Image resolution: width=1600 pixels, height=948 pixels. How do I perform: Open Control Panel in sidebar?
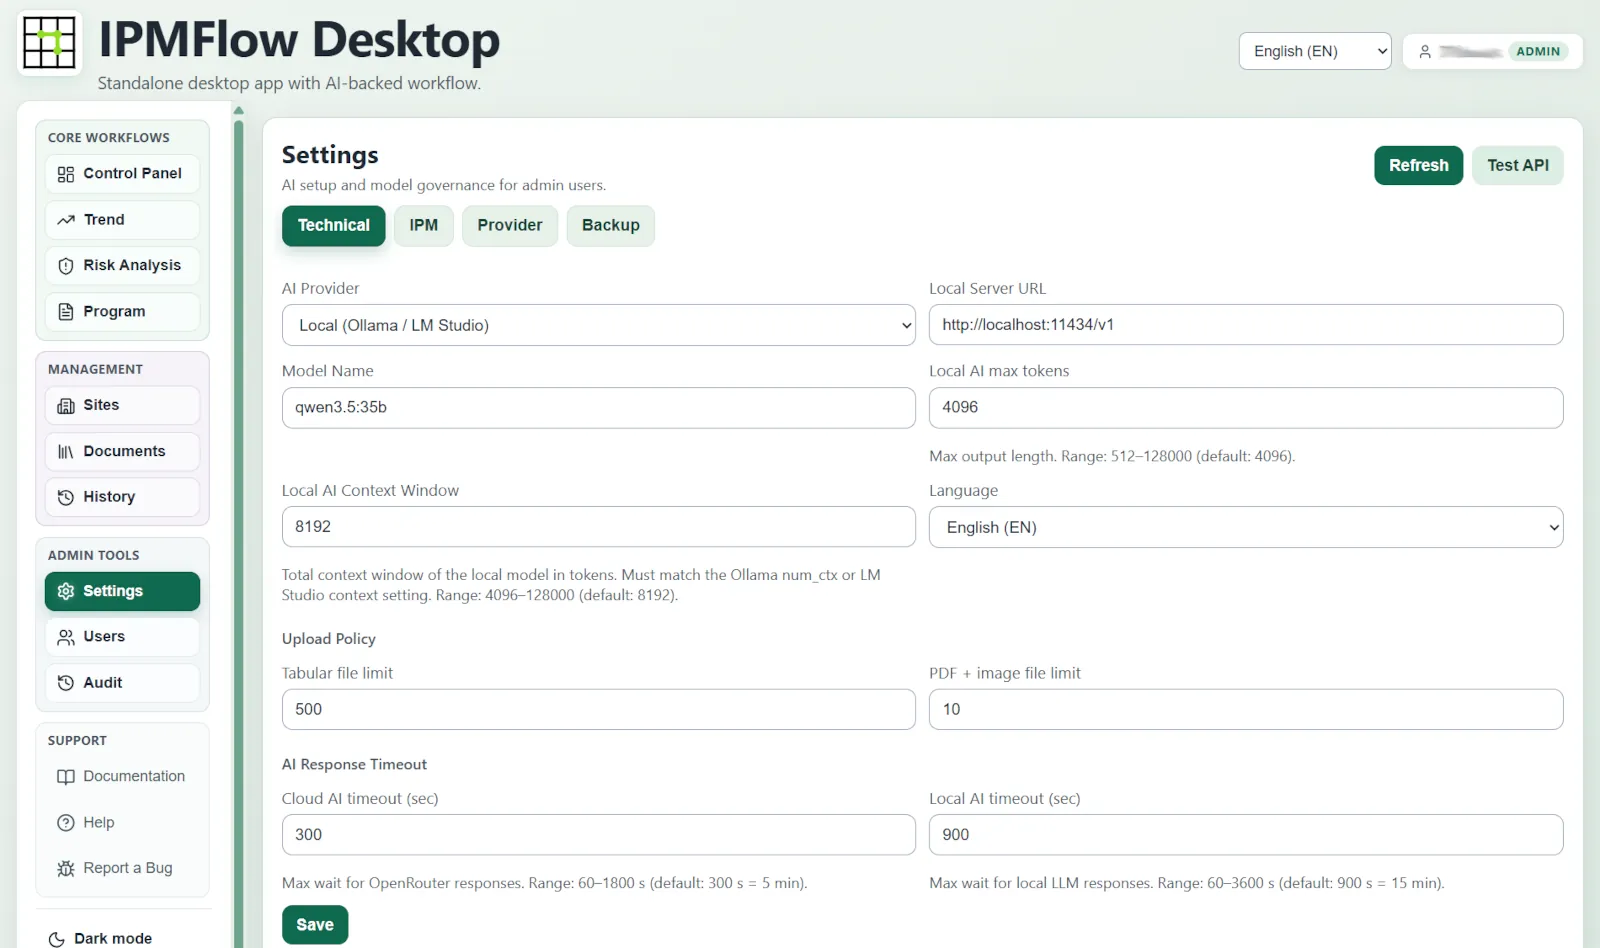[x=122, y=174]
